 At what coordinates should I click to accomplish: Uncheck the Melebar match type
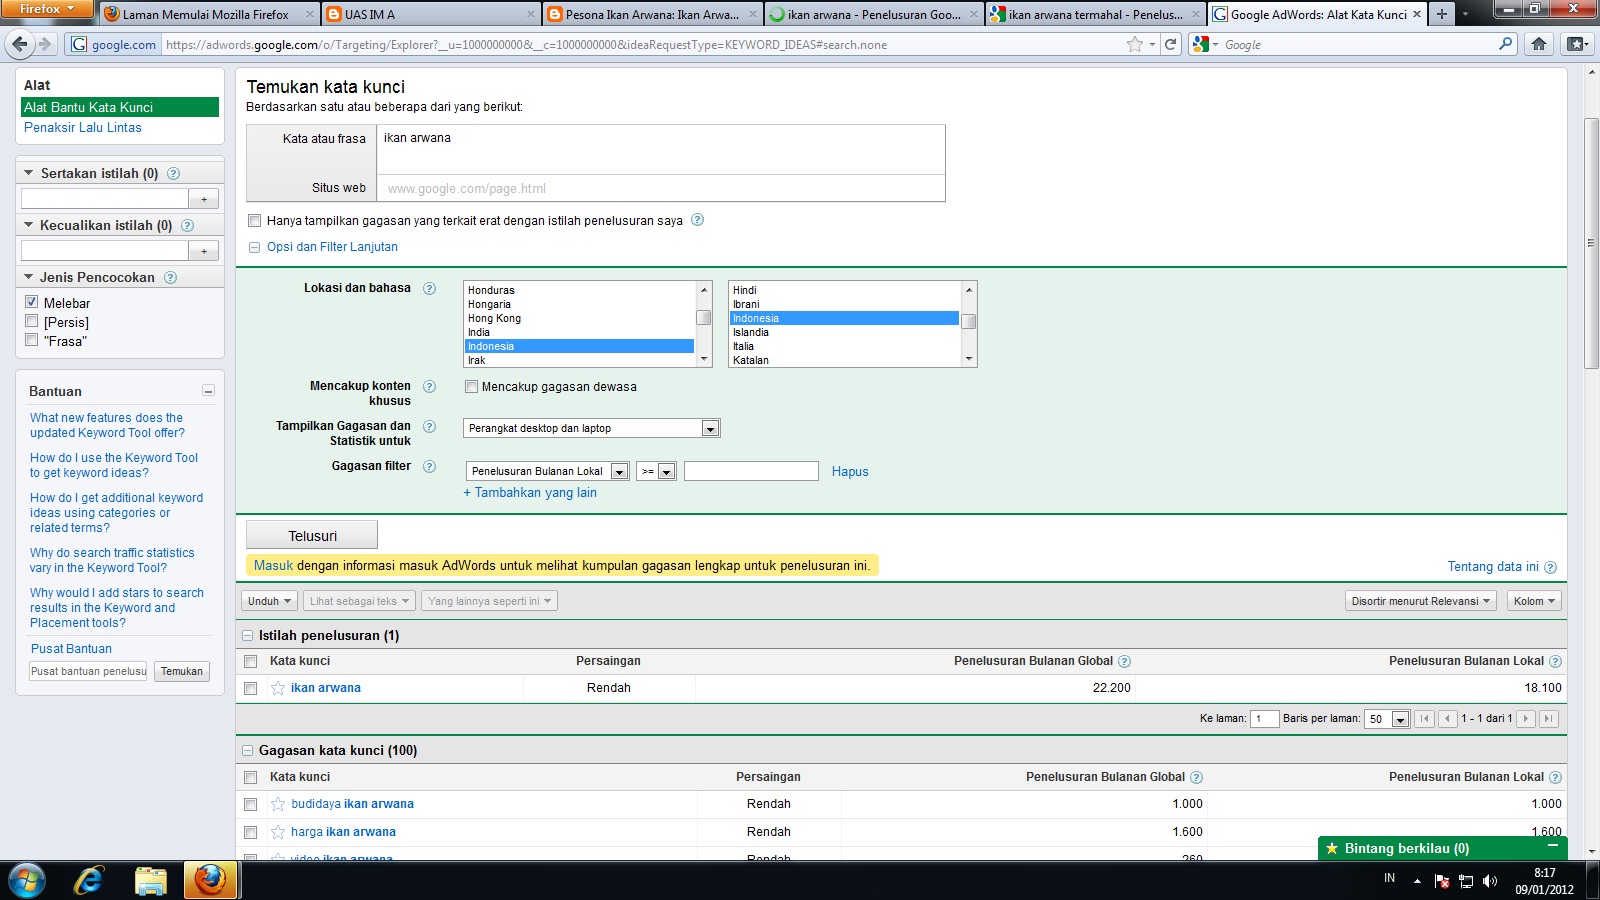32,302
